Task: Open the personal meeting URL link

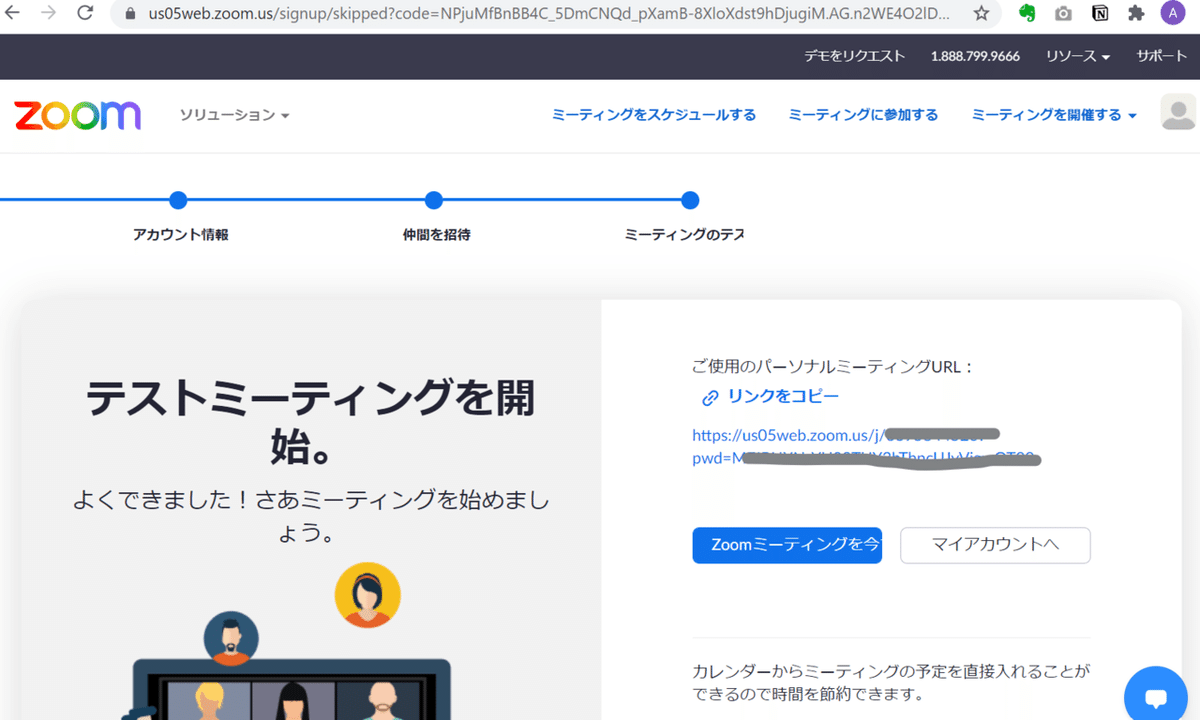Action: [x=866, y=447]
